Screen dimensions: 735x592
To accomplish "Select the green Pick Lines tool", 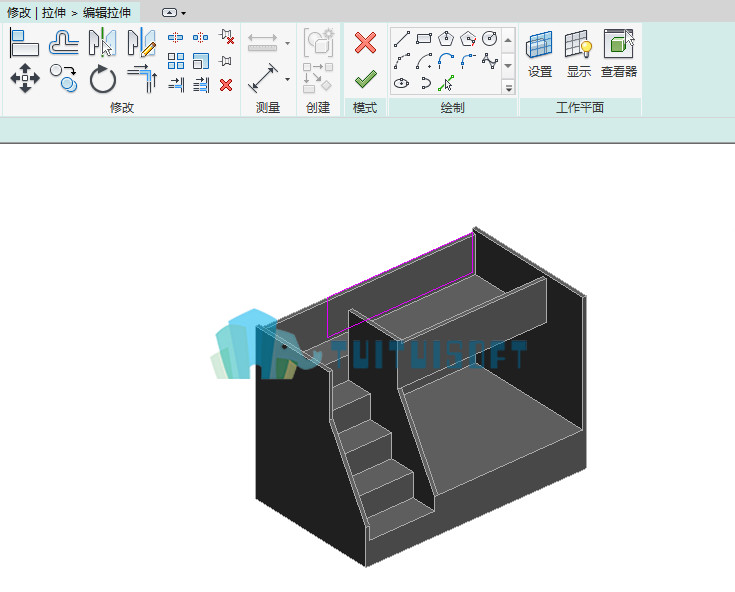I will coord(446,83).
